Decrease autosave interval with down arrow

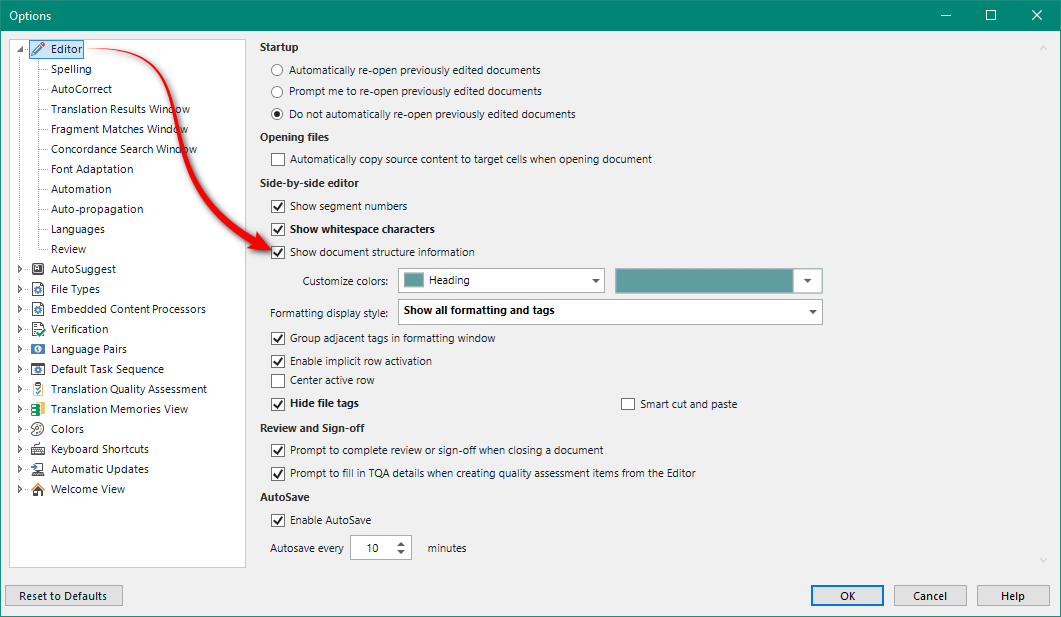pyautogui.click(x=401, y=553)
